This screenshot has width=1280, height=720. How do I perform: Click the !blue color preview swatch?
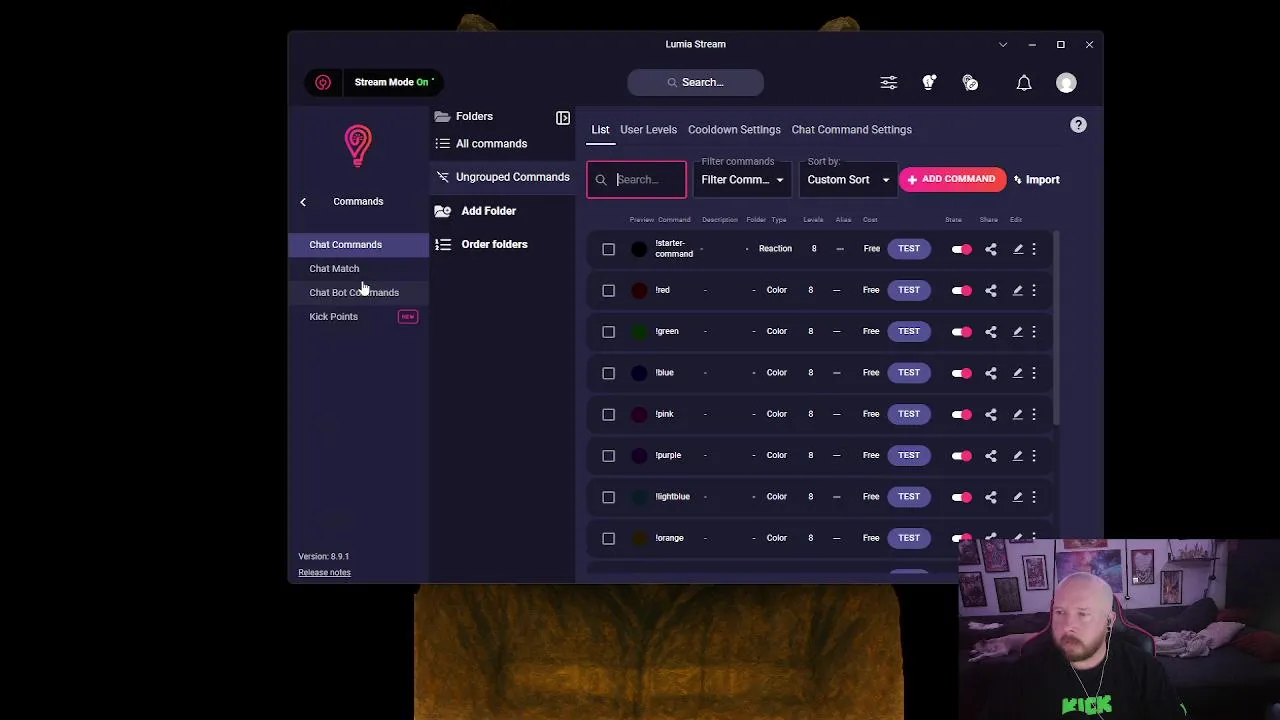pyautogui.click(x=639, y=373)
